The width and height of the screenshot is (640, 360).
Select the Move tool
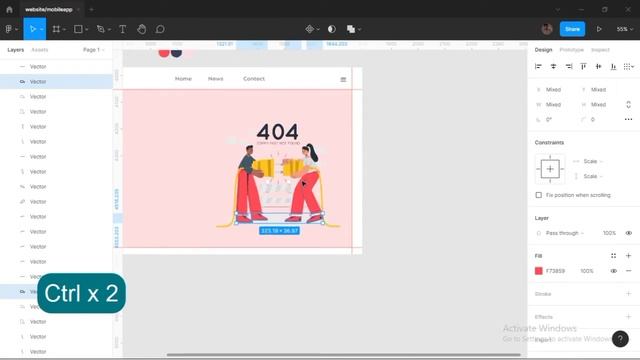(32, 29)
